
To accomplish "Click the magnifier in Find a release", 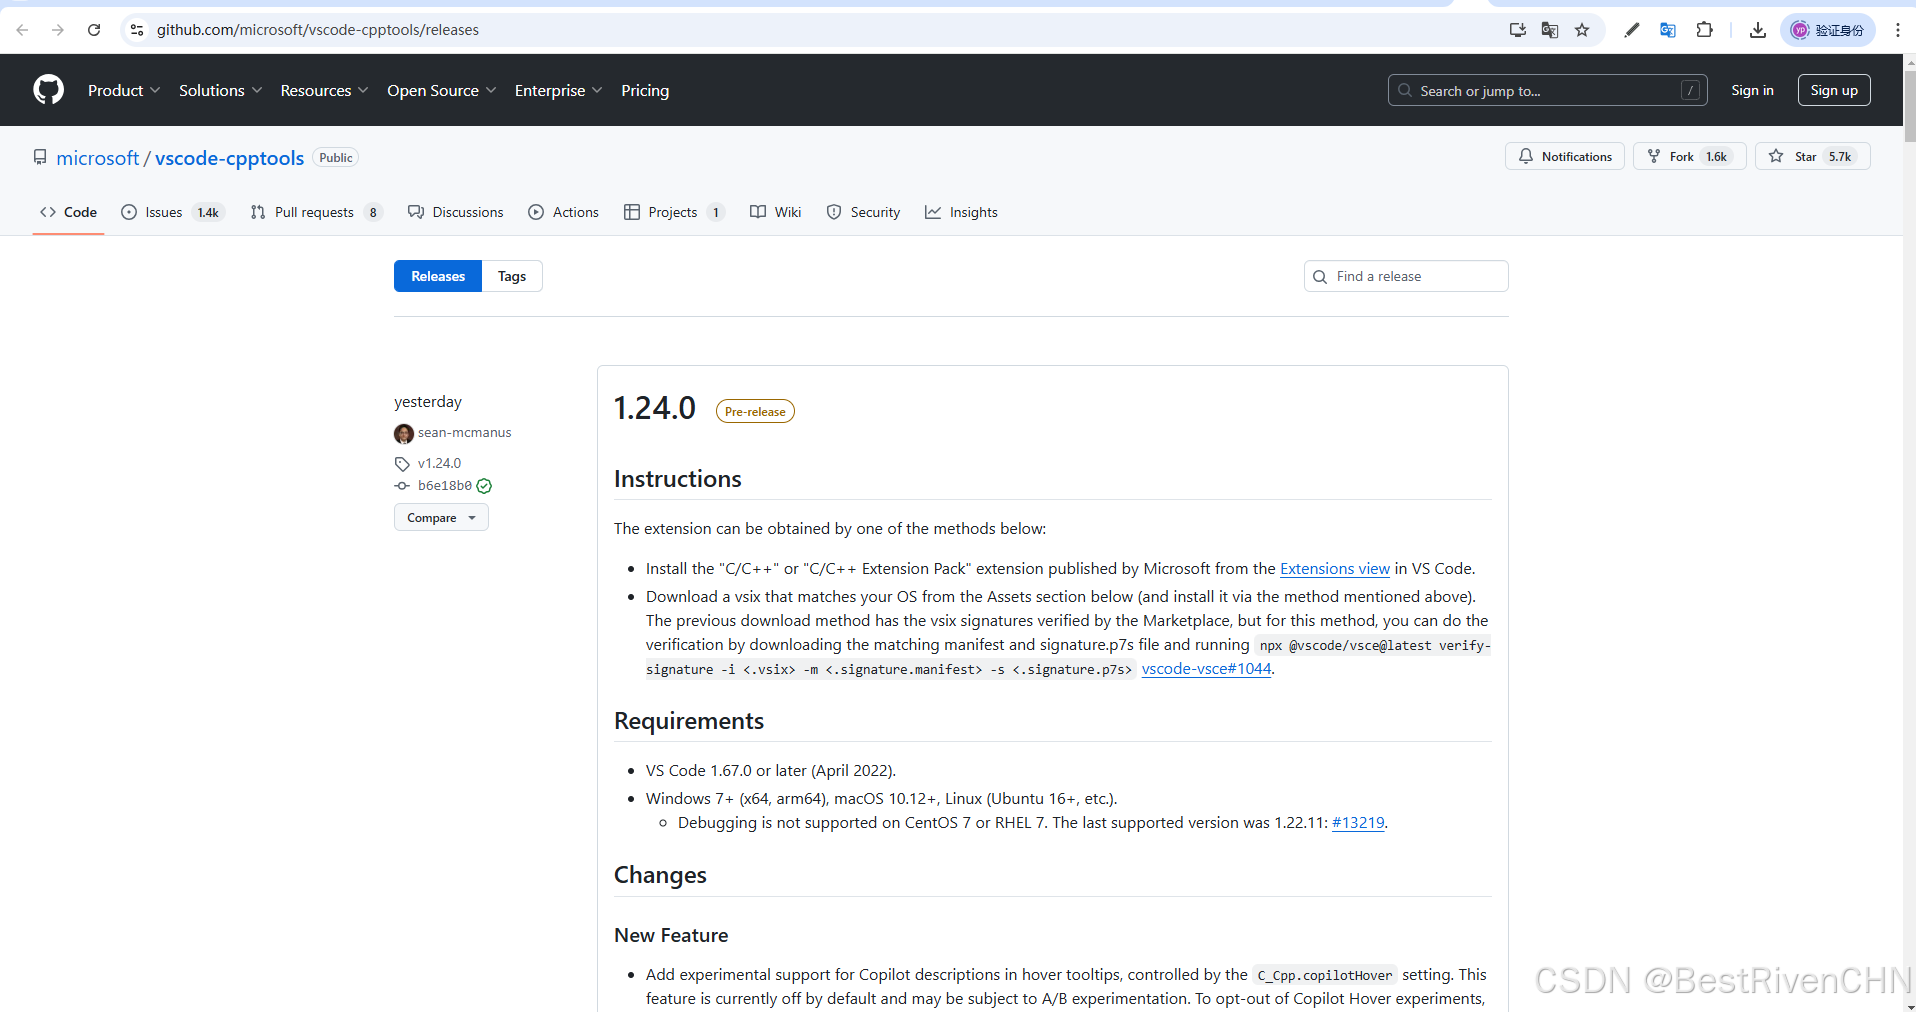I will 1320,277.
